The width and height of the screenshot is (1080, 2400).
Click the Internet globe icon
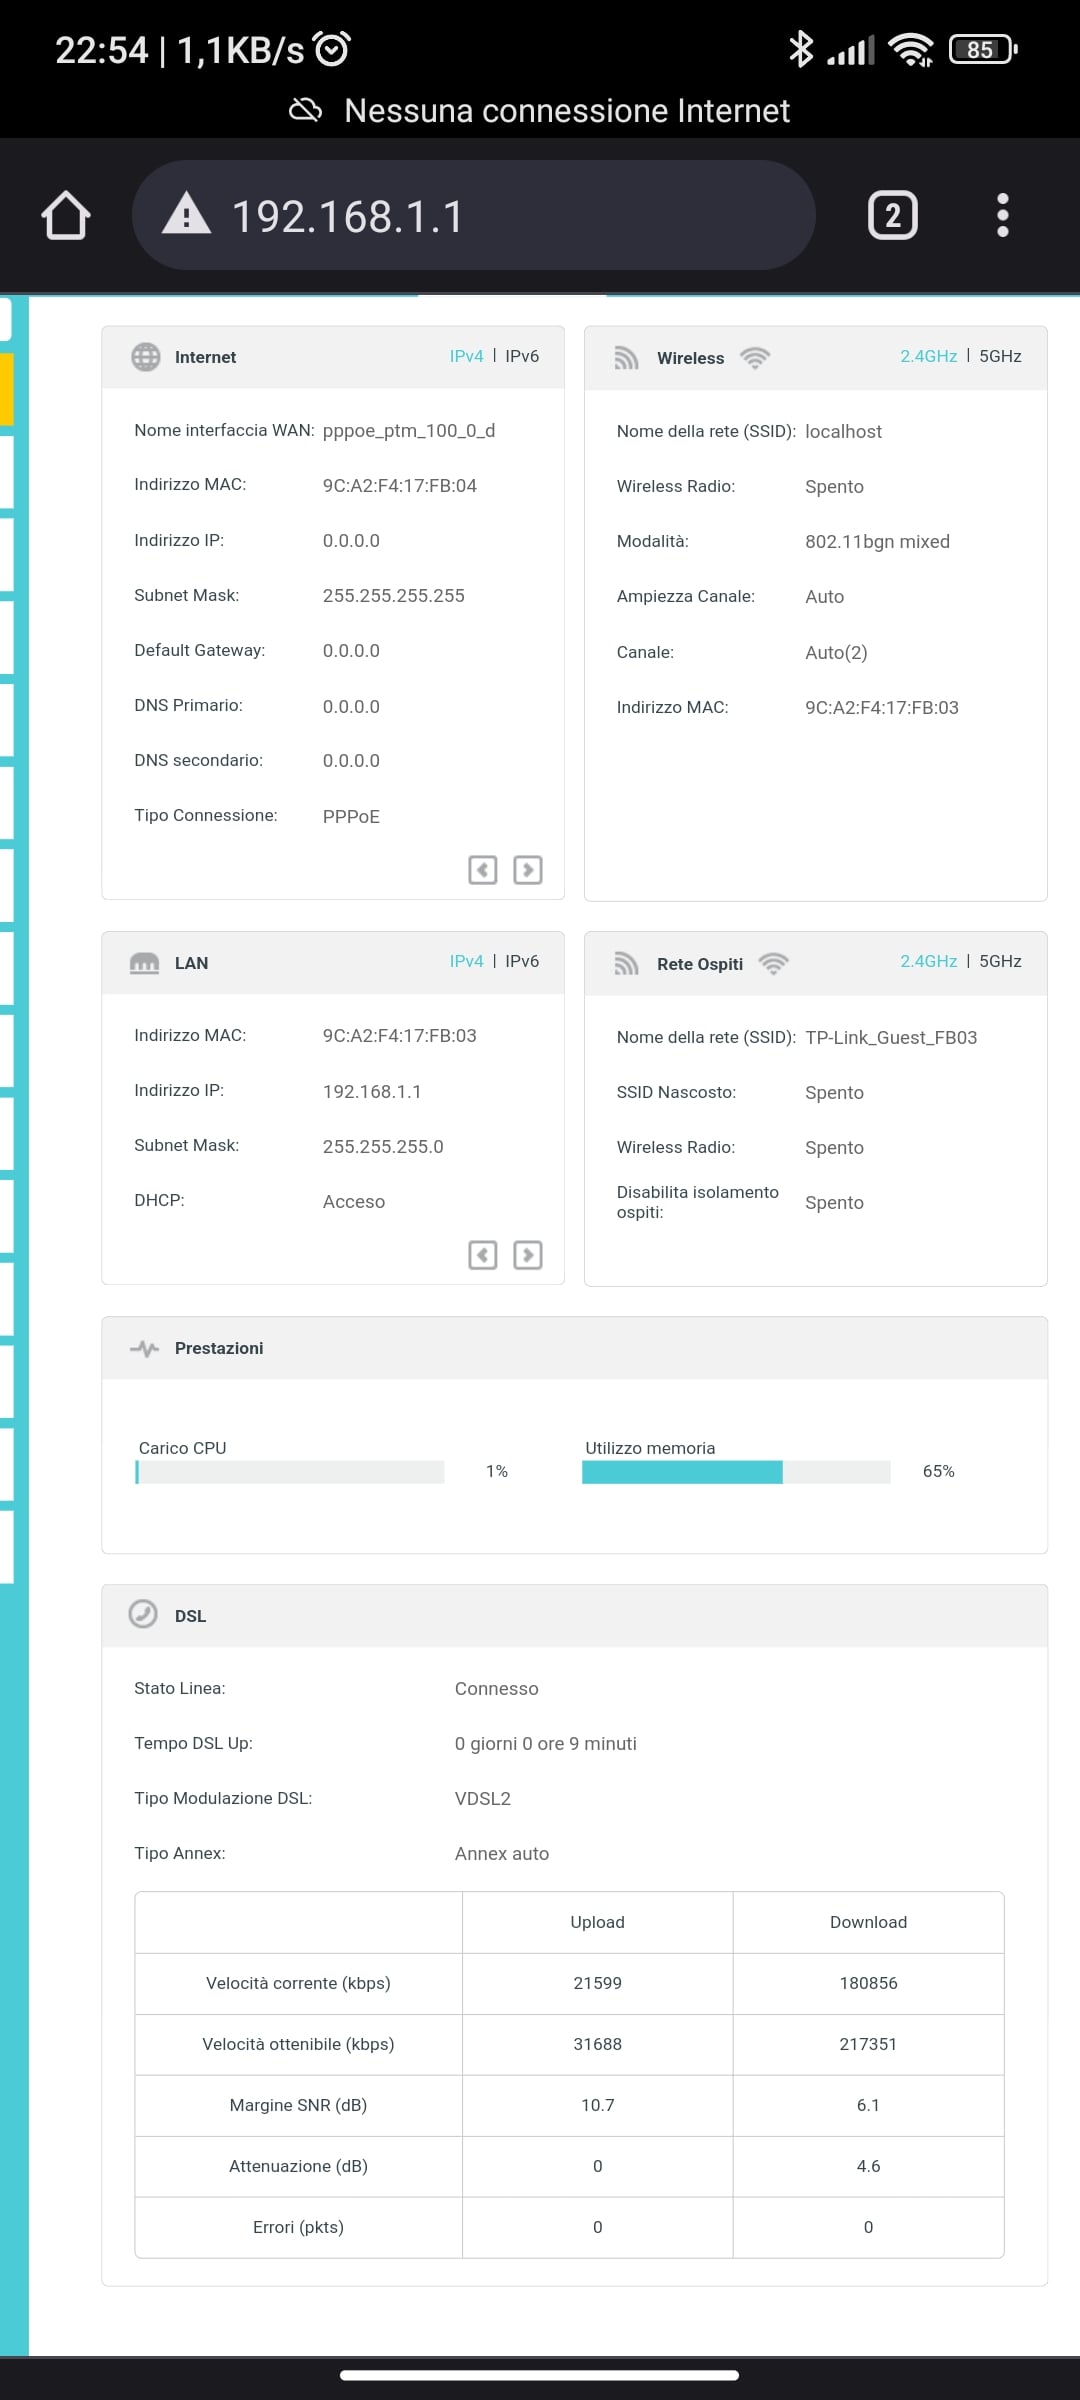pos(146,357)
